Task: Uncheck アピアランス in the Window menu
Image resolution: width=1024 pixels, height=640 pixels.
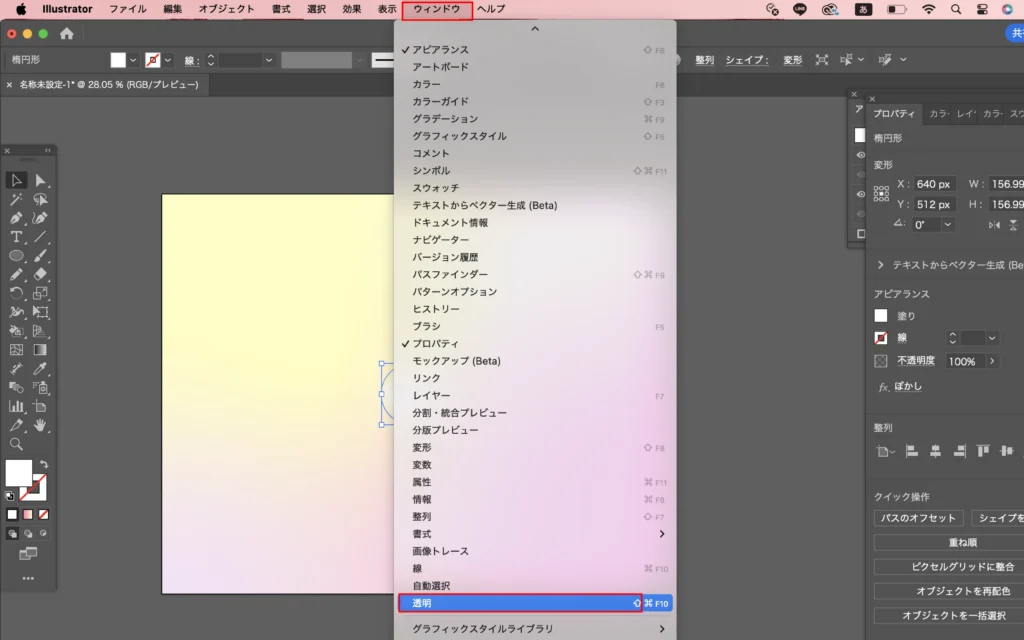Action: (x=440, y=50)
